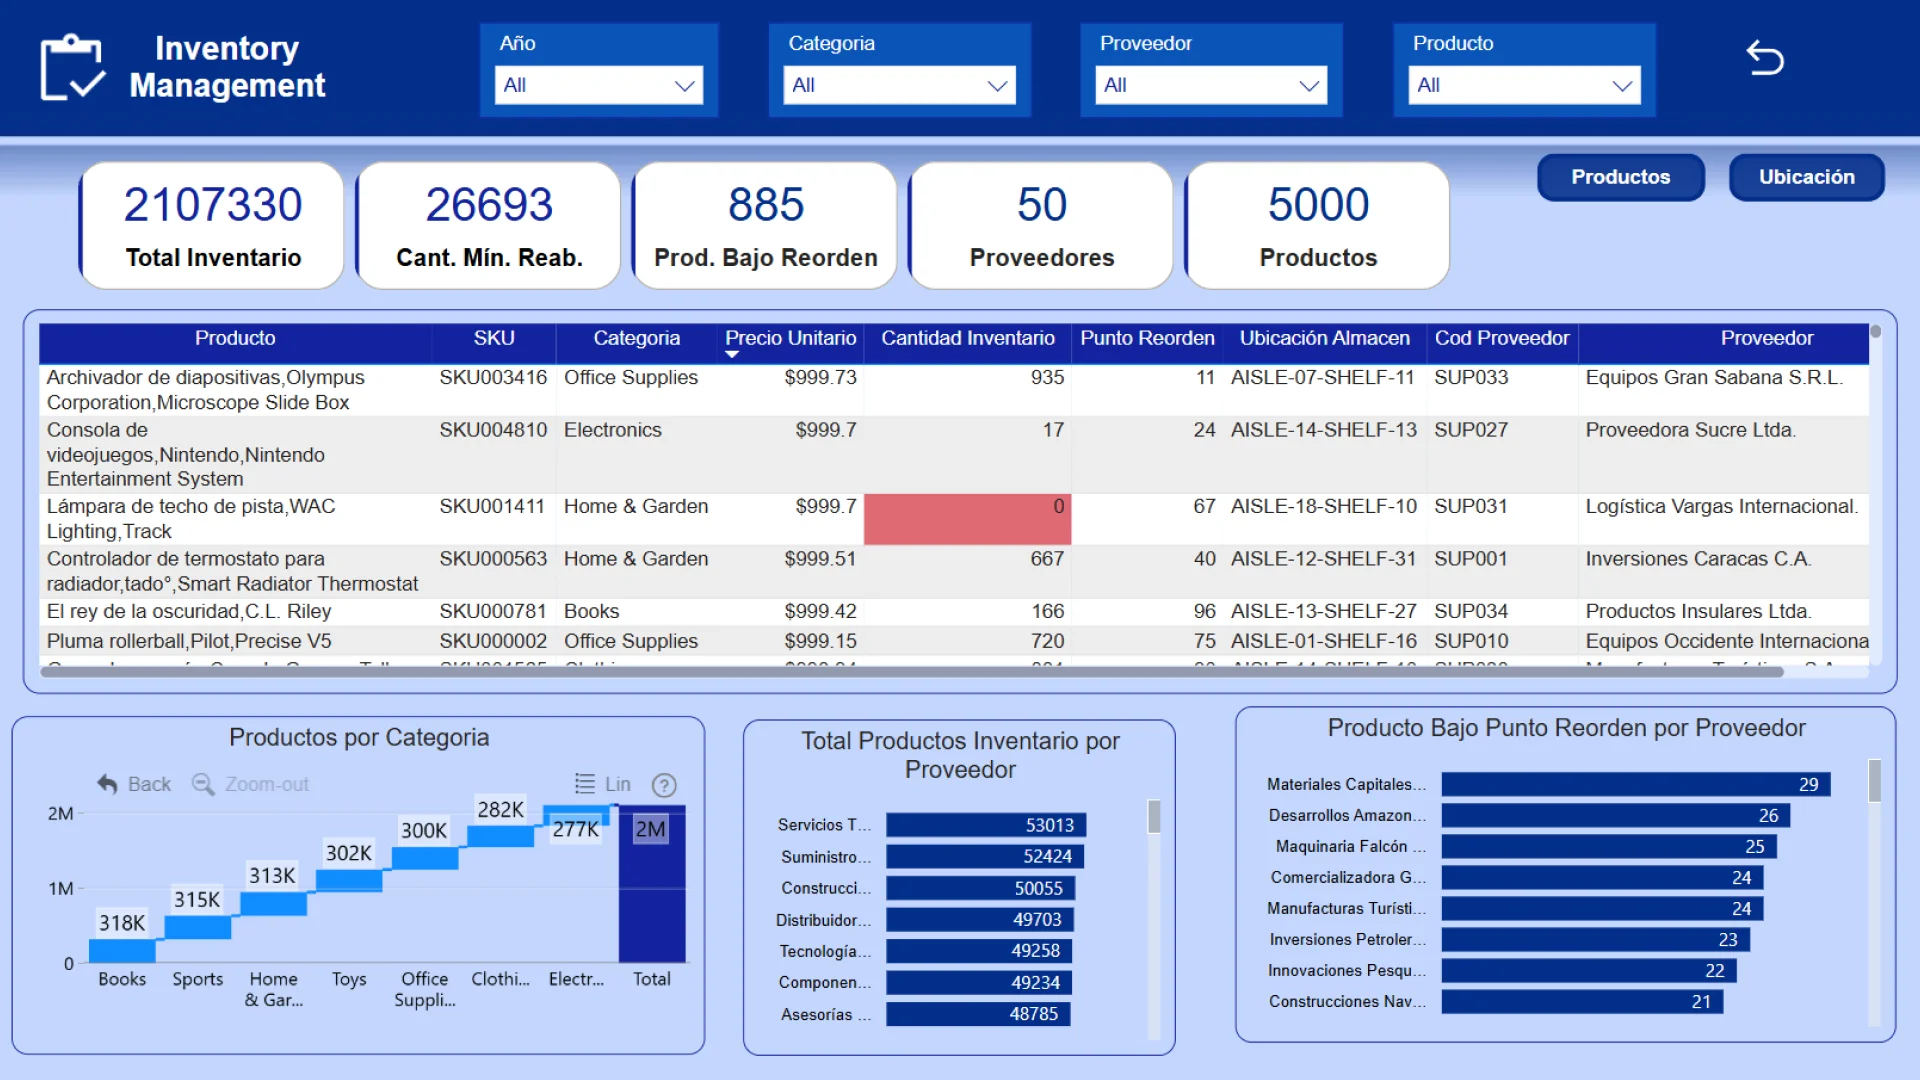Image resolution: width=1920 pixels, height=1080 pixels.
Task: Click the inventory clipboard logo icon
Action: (x=71, y=68)
